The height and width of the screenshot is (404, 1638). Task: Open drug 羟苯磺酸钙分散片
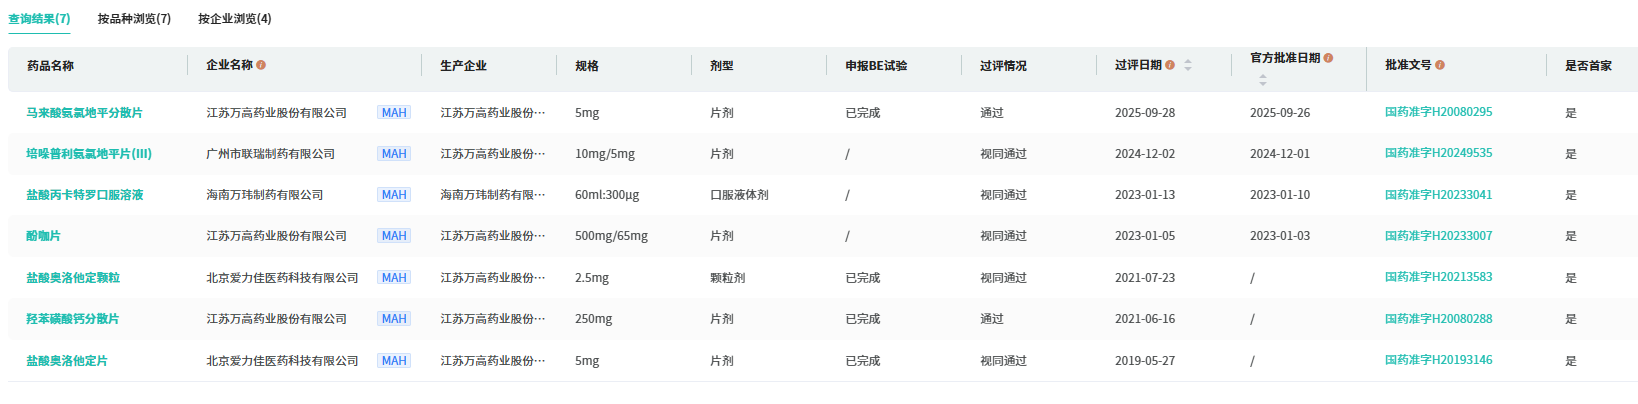(72, 319)
